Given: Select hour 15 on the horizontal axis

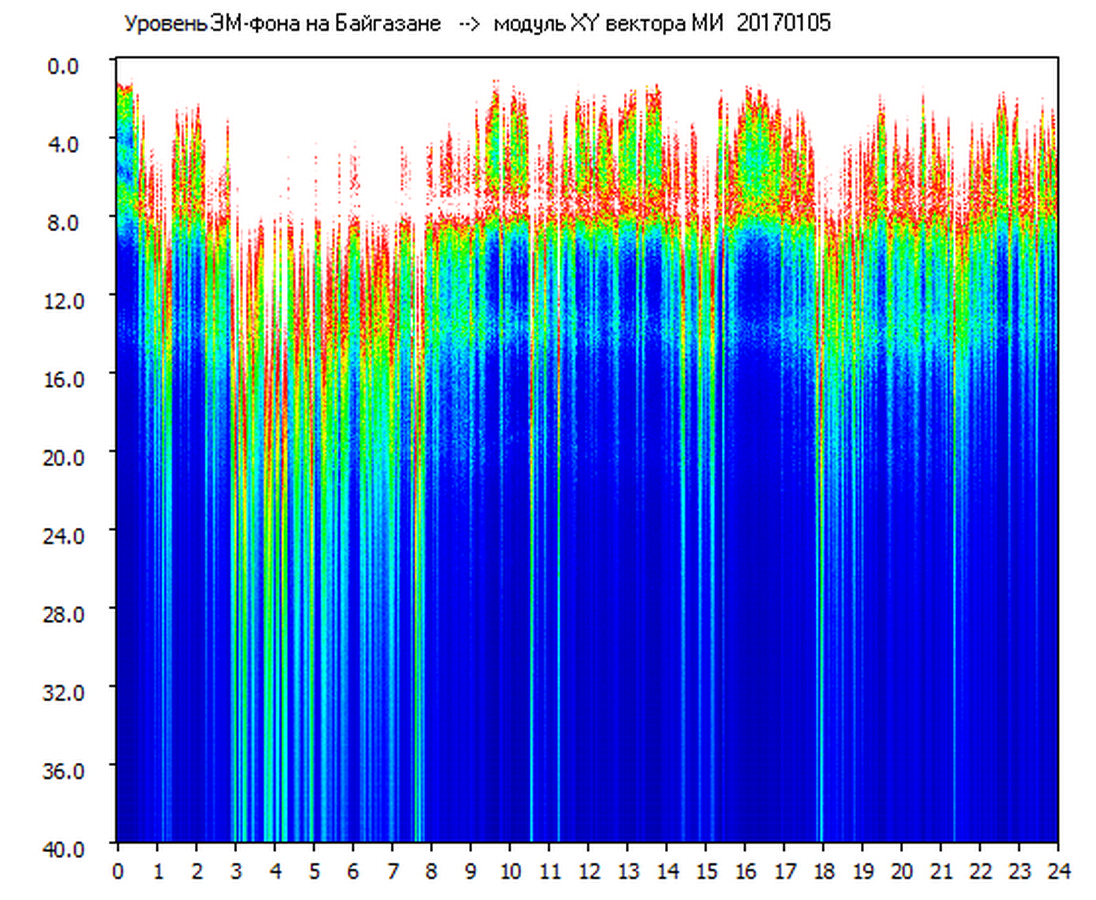Looking at the screenshot, I should pos(706,870).
